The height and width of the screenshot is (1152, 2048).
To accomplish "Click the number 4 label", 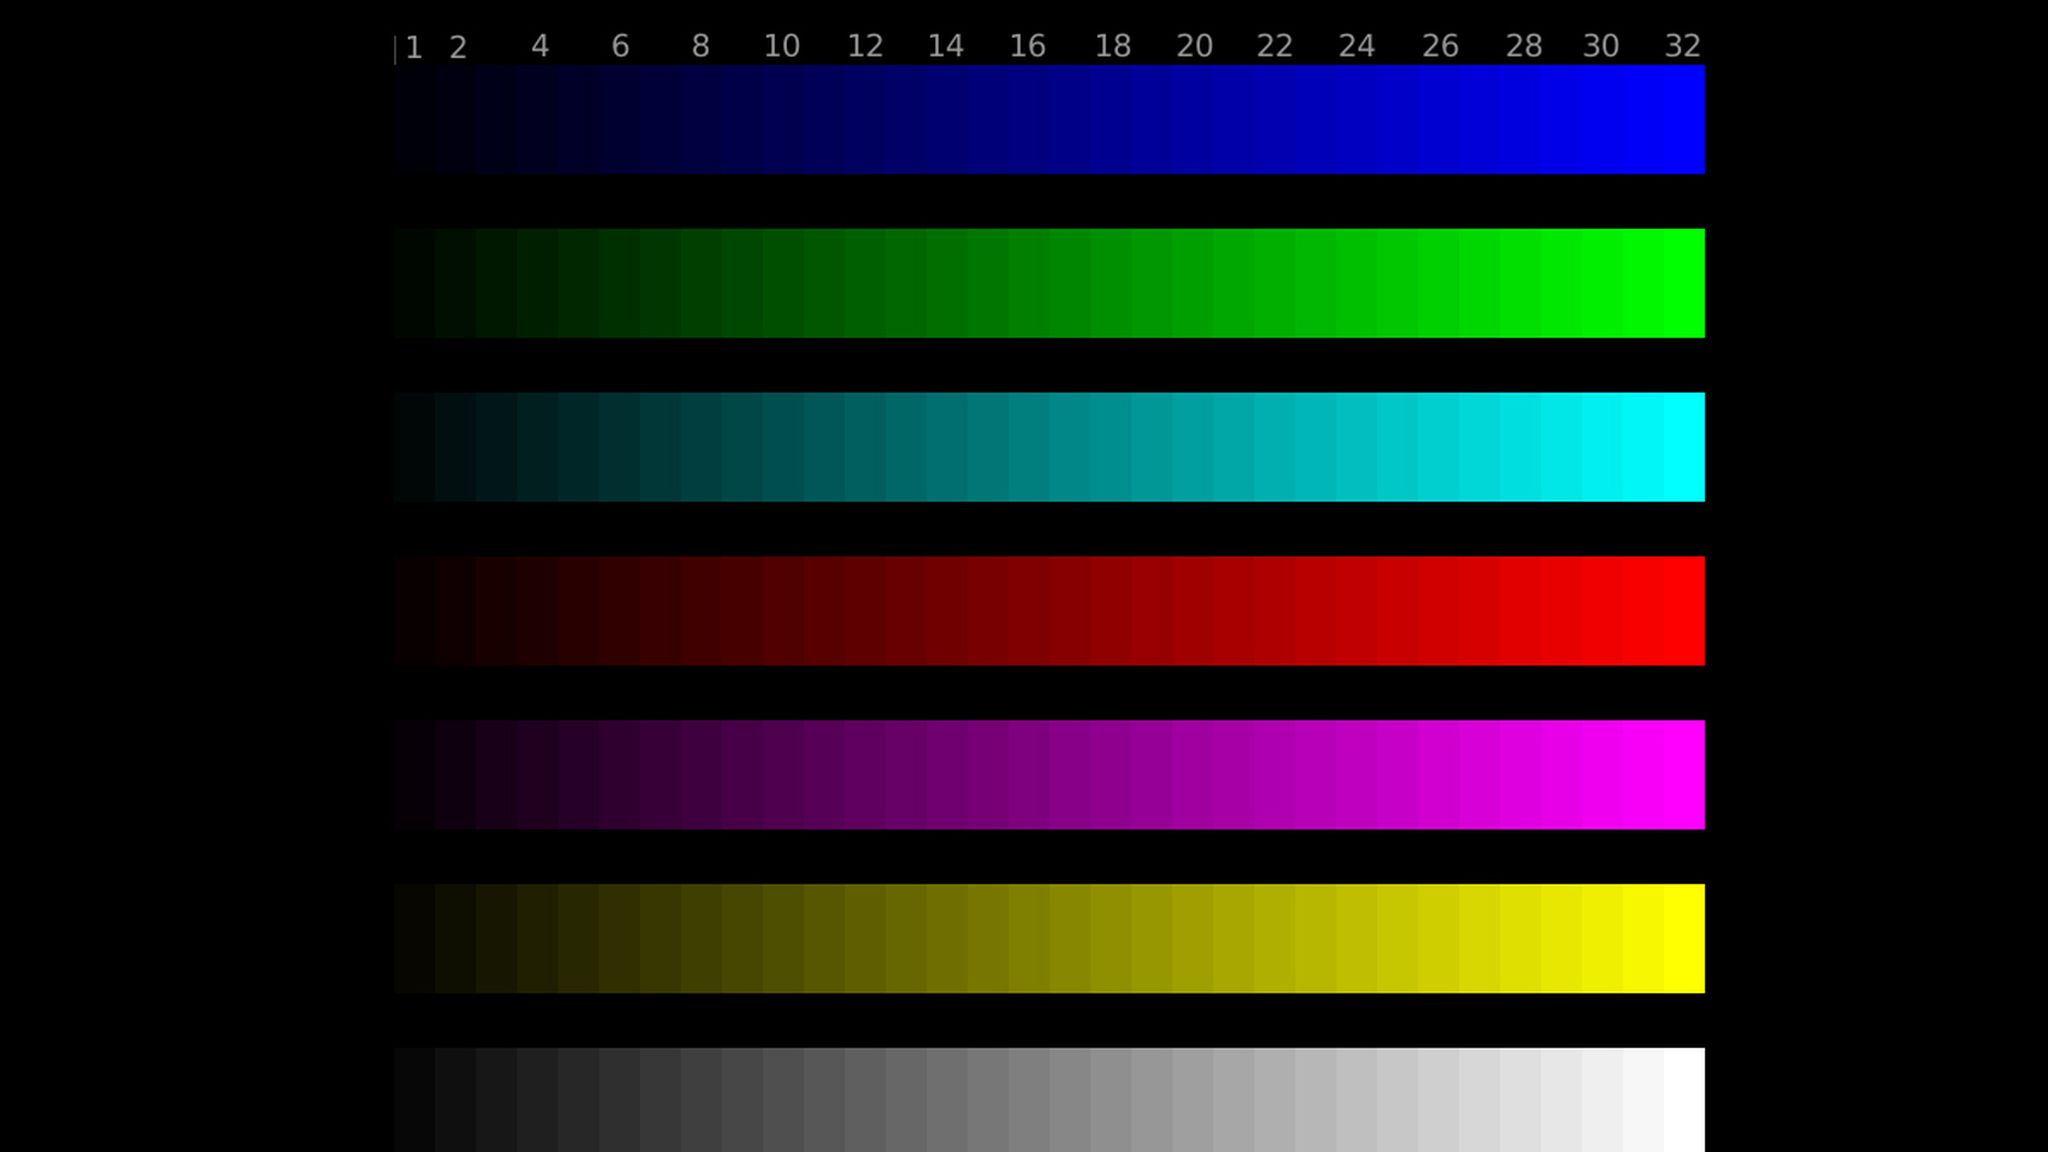I will point(540,46).
